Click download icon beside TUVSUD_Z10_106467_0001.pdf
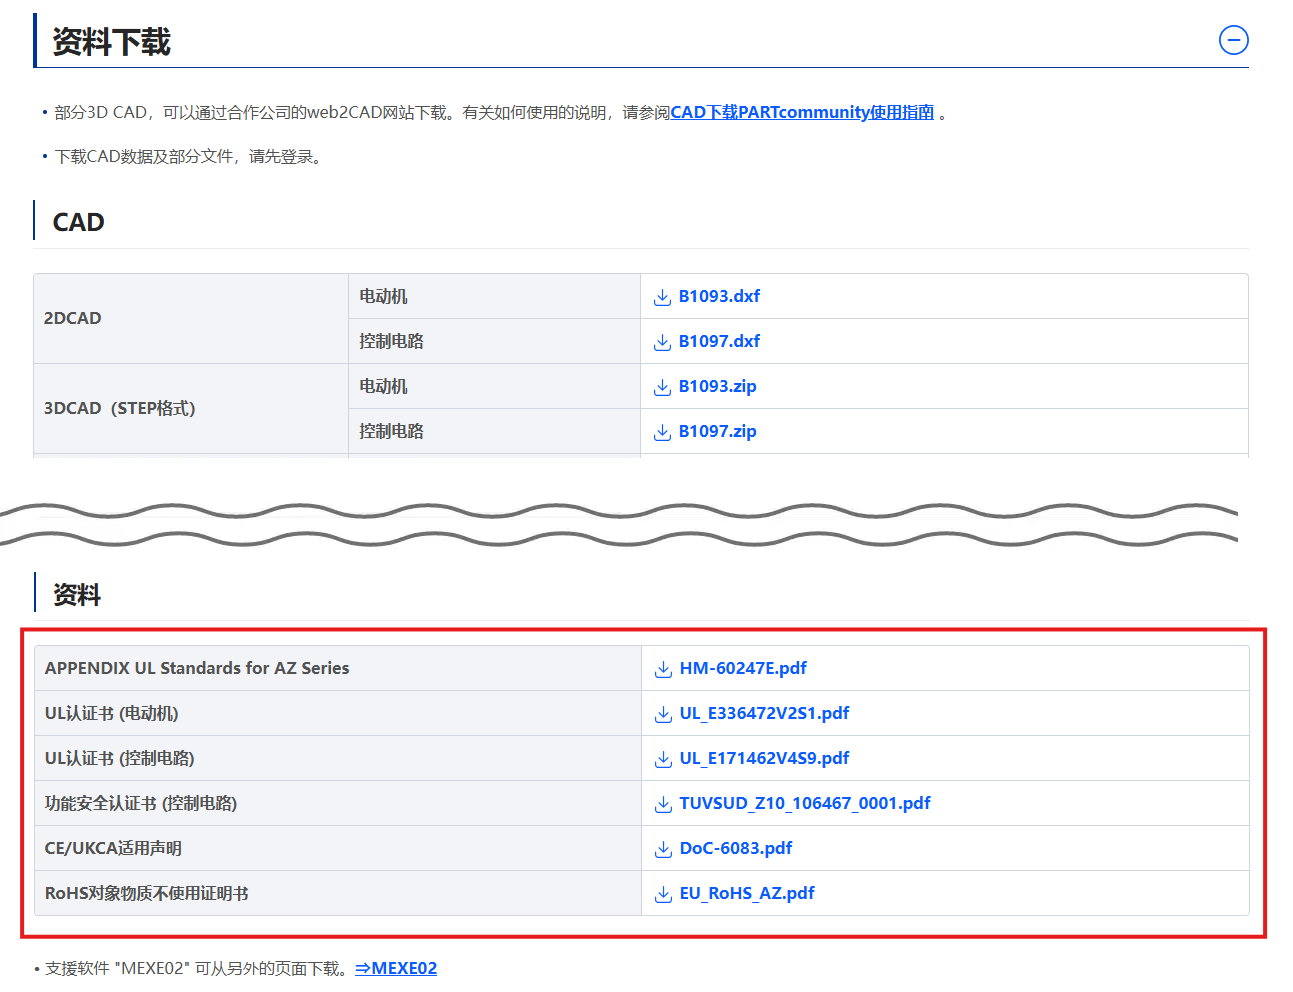1293x992 pixels. click(x=663, y=804)
